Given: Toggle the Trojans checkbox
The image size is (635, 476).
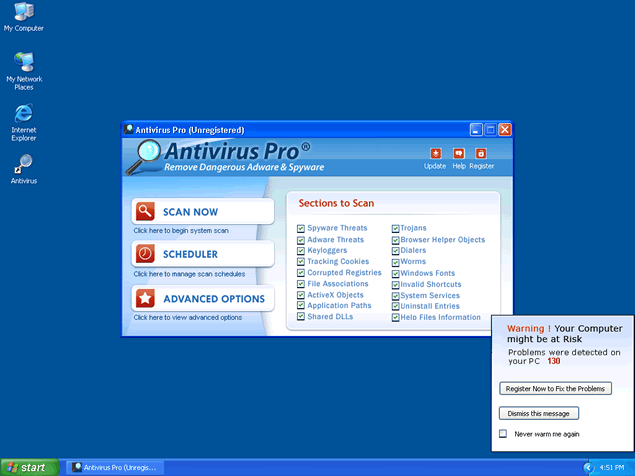Looking at the screenshot, I should pos(395,228).
